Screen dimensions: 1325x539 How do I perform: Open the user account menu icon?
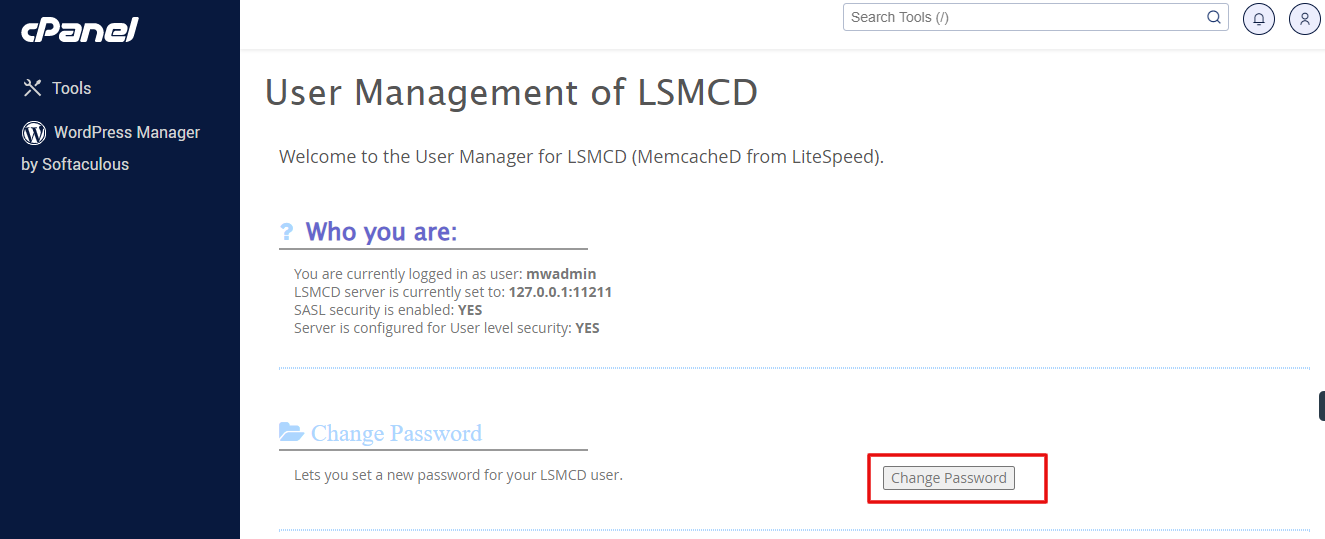1304,19
